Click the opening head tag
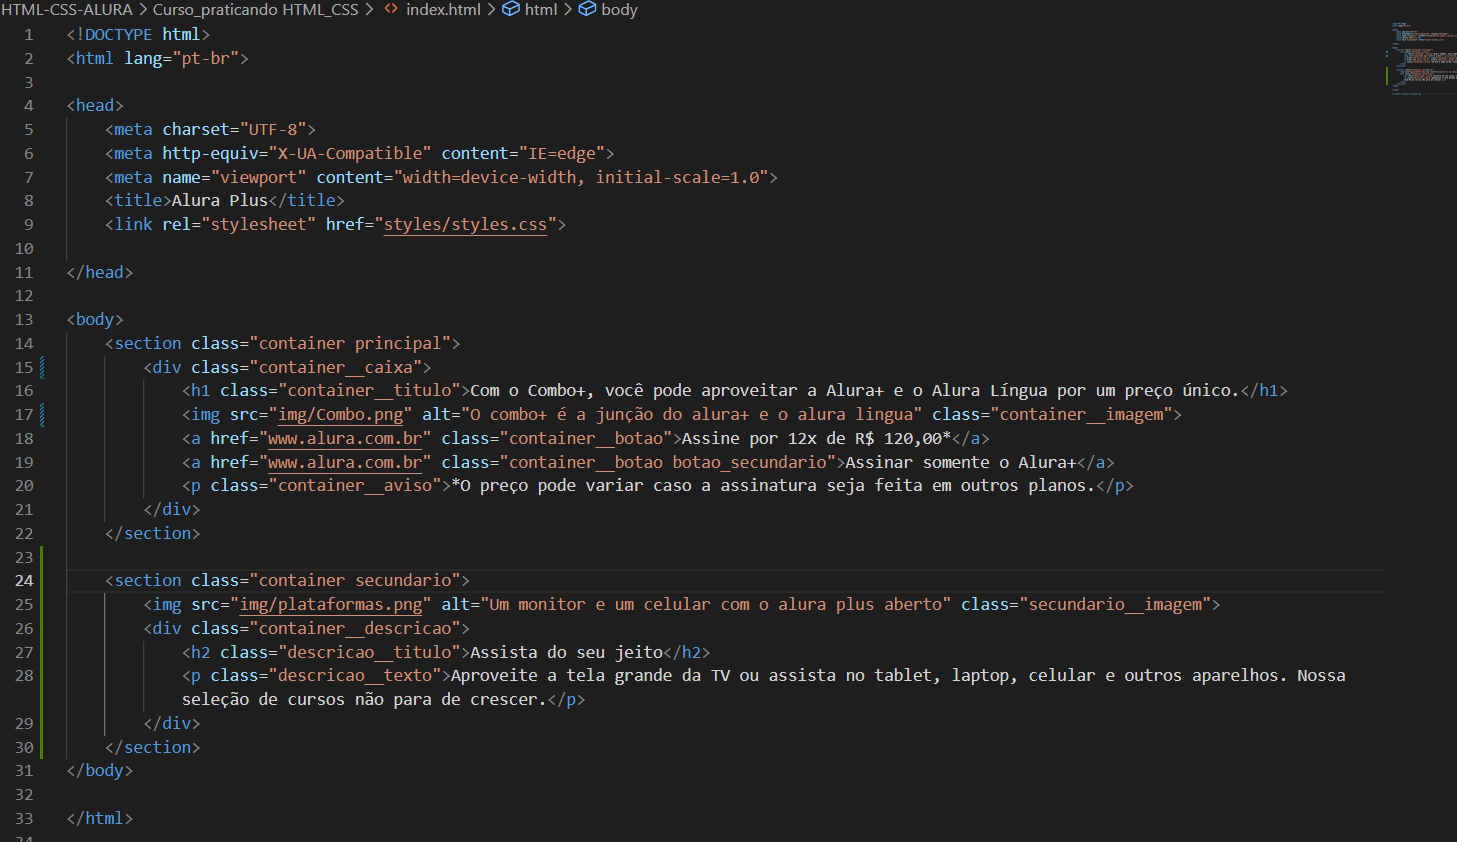Viewport: 1457px width, 842px height. point(95,106)
